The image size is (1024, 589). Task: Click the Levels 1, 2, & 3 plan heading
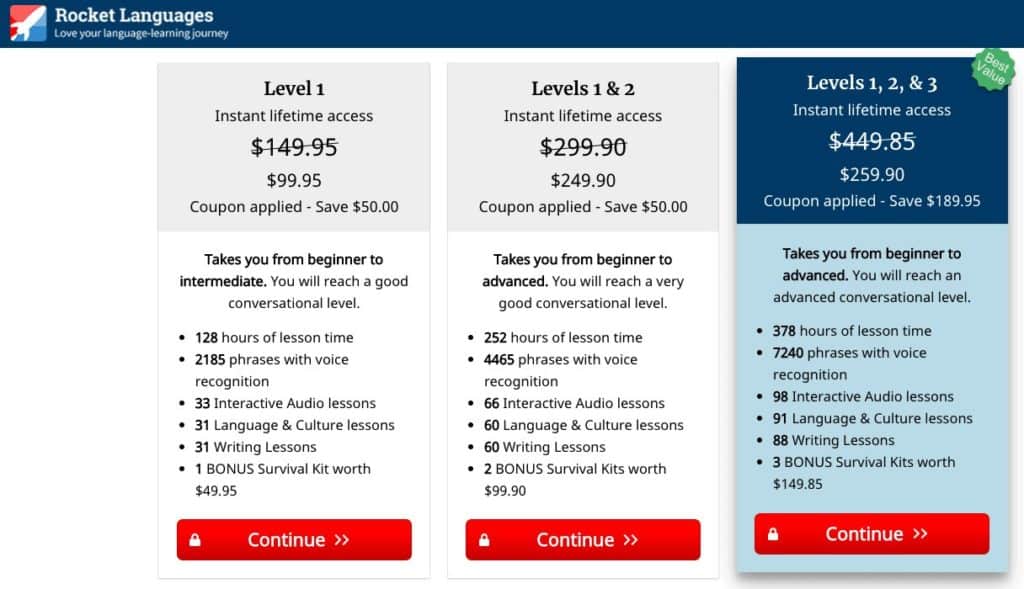(872, 83)
